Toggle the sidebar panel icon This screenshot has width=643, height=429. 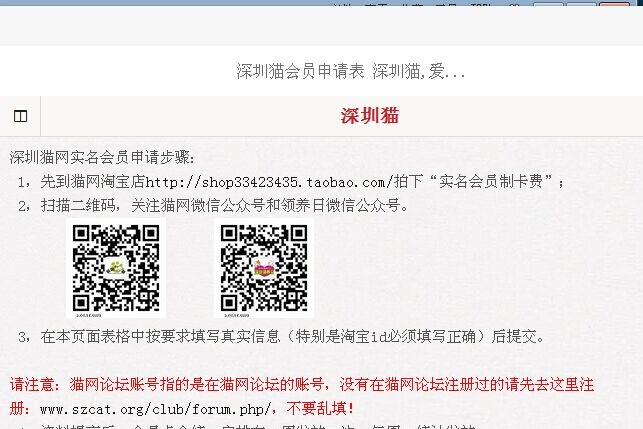click(x=21, y=116)
